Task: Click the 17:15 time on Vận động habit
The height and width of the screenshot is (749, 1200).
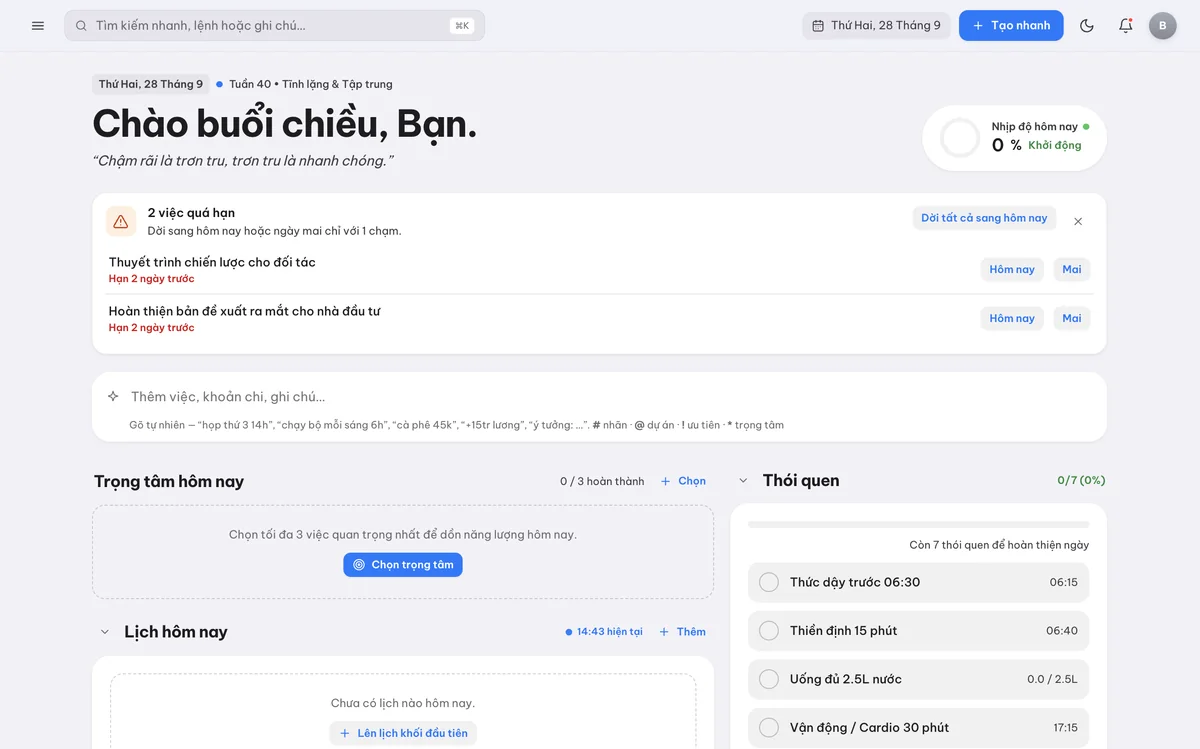Action: (x=1064, y=727)
